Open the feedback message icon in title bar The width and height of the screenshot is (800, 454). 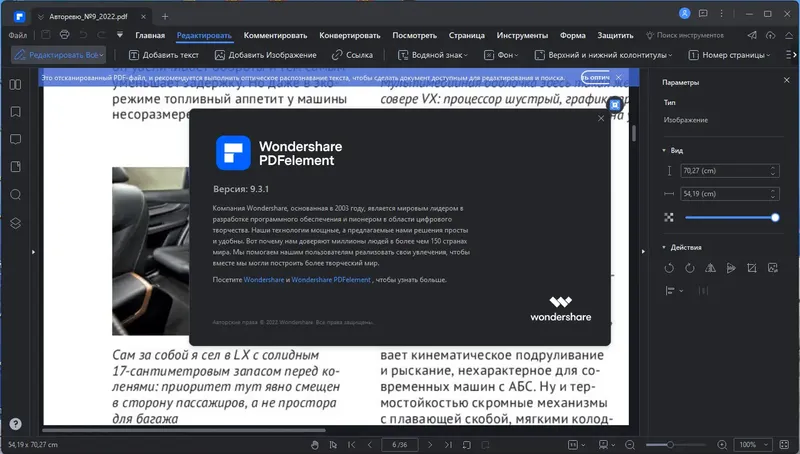click(x=703, y=14)
